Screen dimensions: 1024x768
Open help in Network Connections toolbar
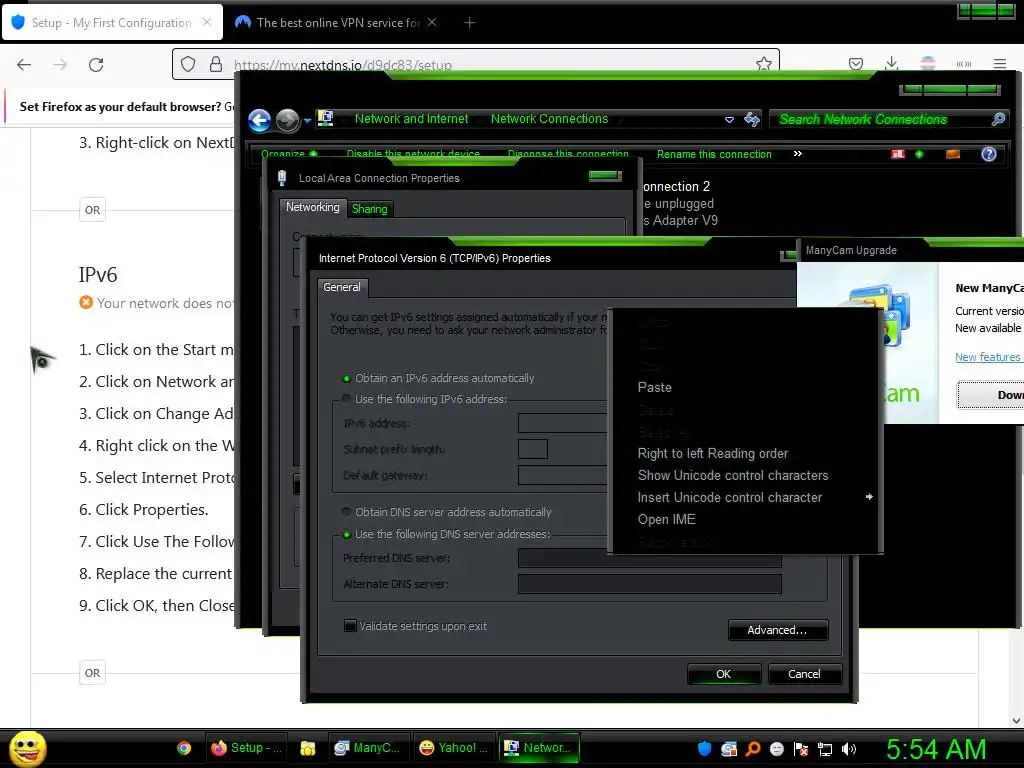[989, 154]
